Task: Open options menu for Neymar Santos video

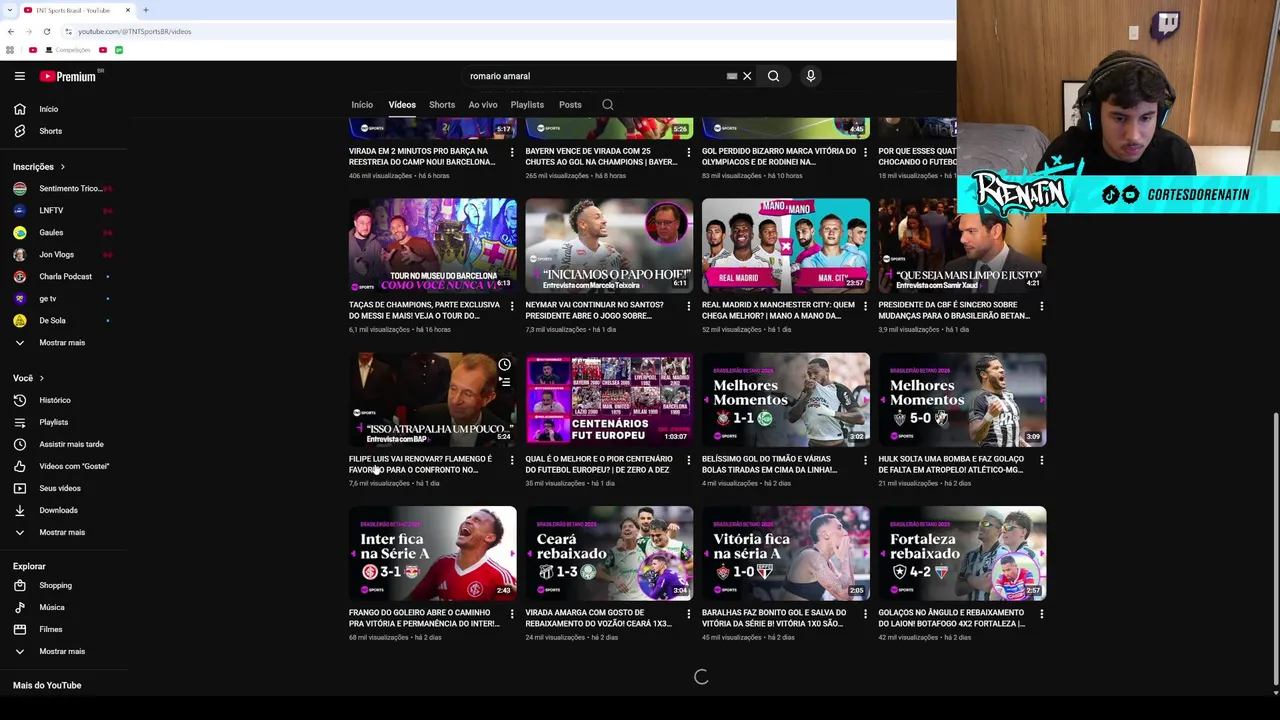Action: 688,307
